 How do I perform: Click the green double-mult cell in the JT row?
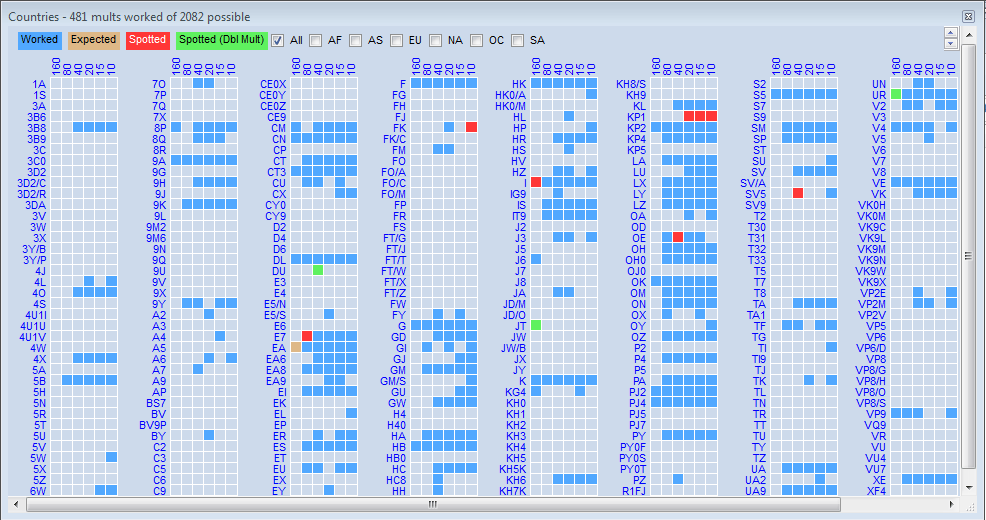coord(536,325)
